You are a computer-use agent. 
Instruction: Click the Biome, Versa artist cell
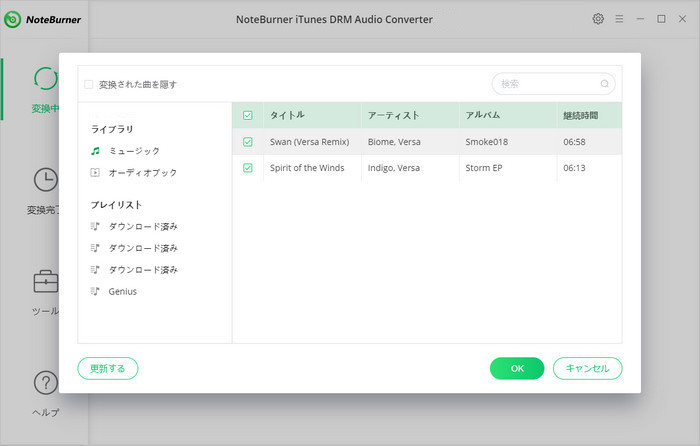[x=410, y=142]
